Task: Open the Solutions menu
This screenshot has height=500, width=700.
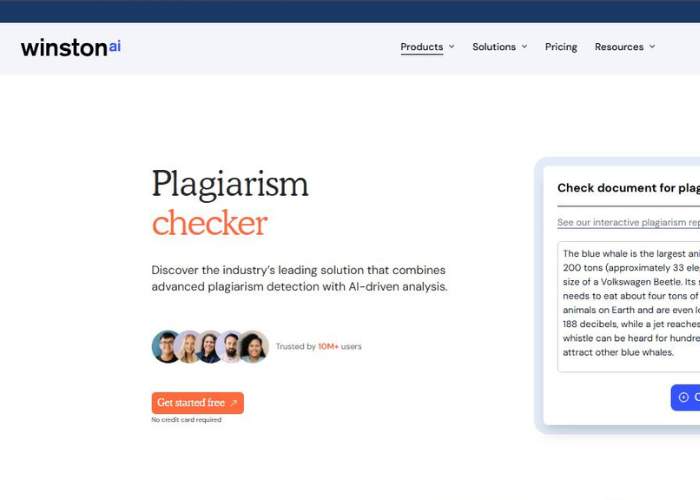Action: [494, 47]
